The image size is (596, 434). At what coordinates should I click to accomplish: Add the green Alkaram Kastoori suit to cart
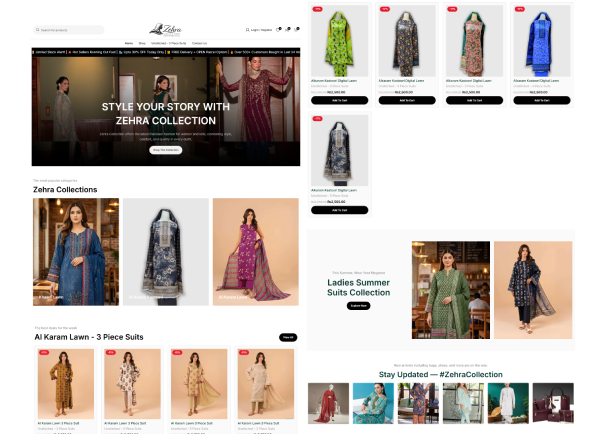tap(339, 100)
